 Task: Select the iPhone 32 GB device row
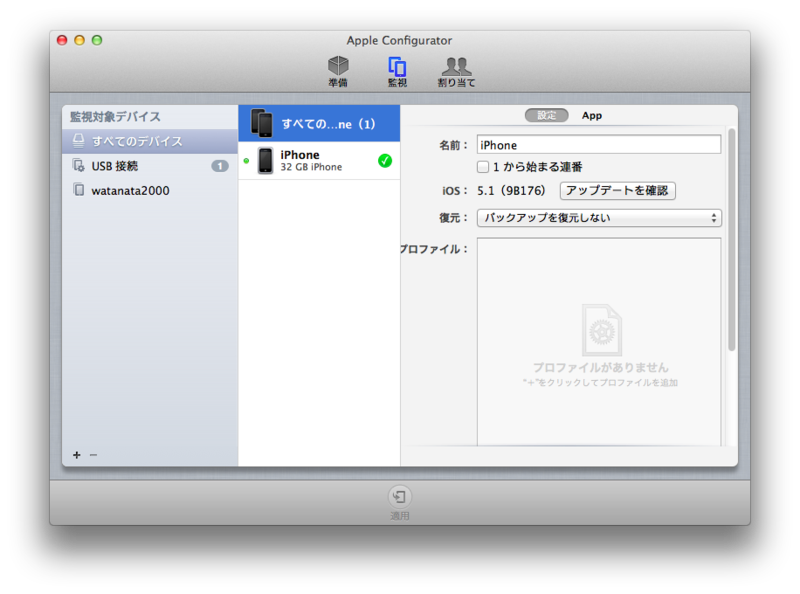(x=319, y=161)
